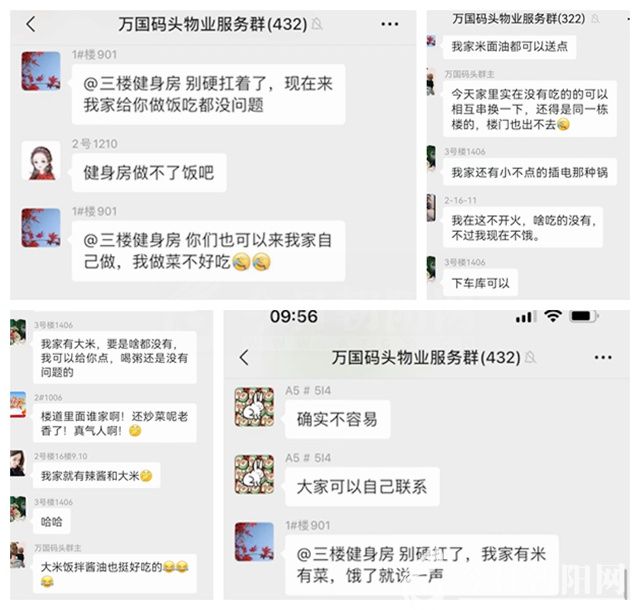Tap message 大米饭拌酱油也挺好吃的
Image resolution: width=640 pixels, height=610 pixels.
pyautogui.click(x=114, y=574)
